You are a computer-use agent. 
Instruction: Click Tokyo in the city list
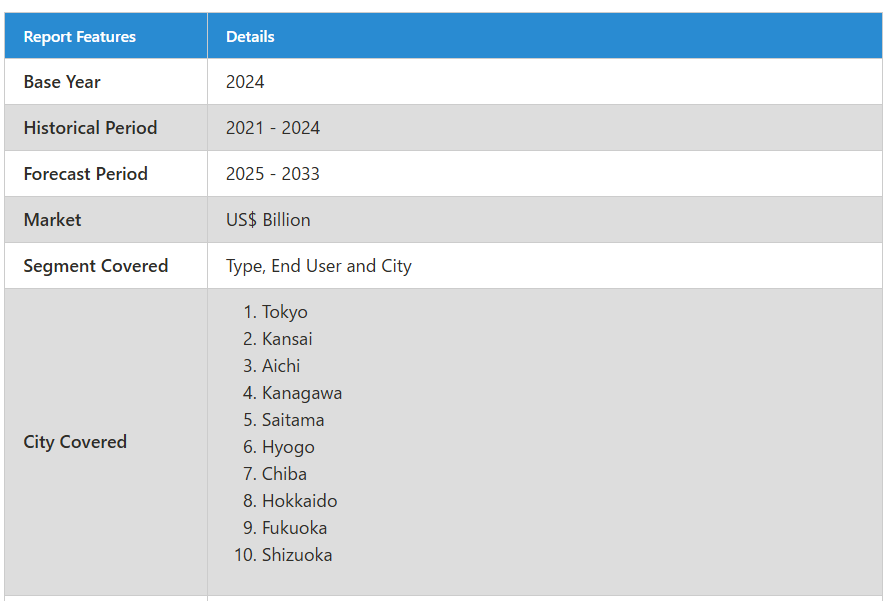(284, 312)
